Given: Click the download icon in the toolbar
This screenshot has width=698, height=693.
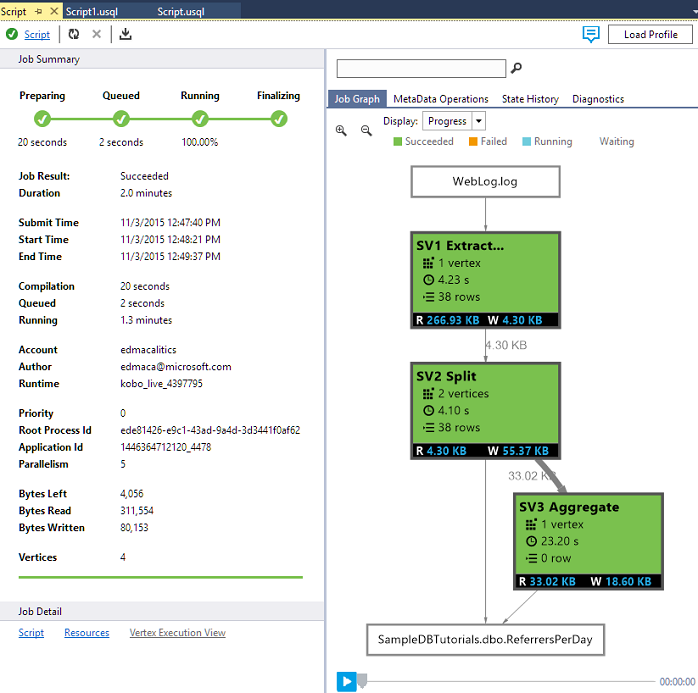Looking at the screenshot, I should [125, 34].
